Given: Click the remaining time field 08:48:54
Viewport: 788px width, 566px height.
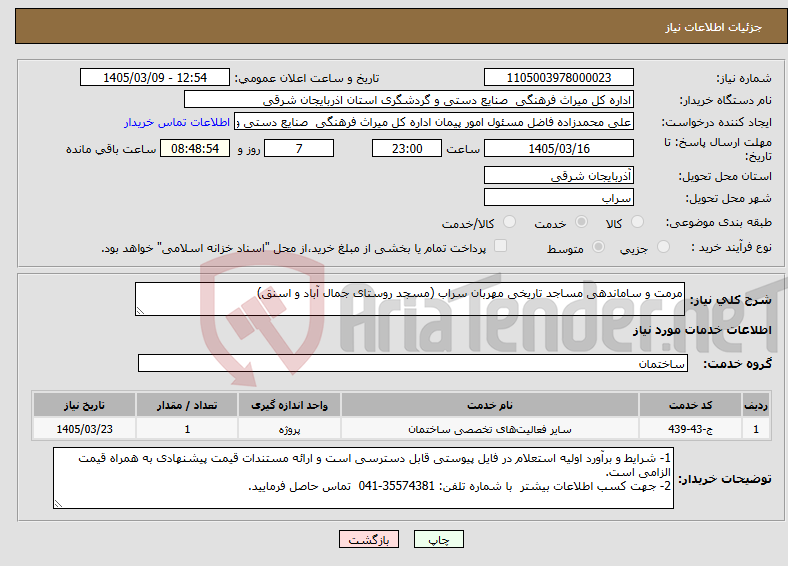Looking at the screenshot, I should (195, 148).
